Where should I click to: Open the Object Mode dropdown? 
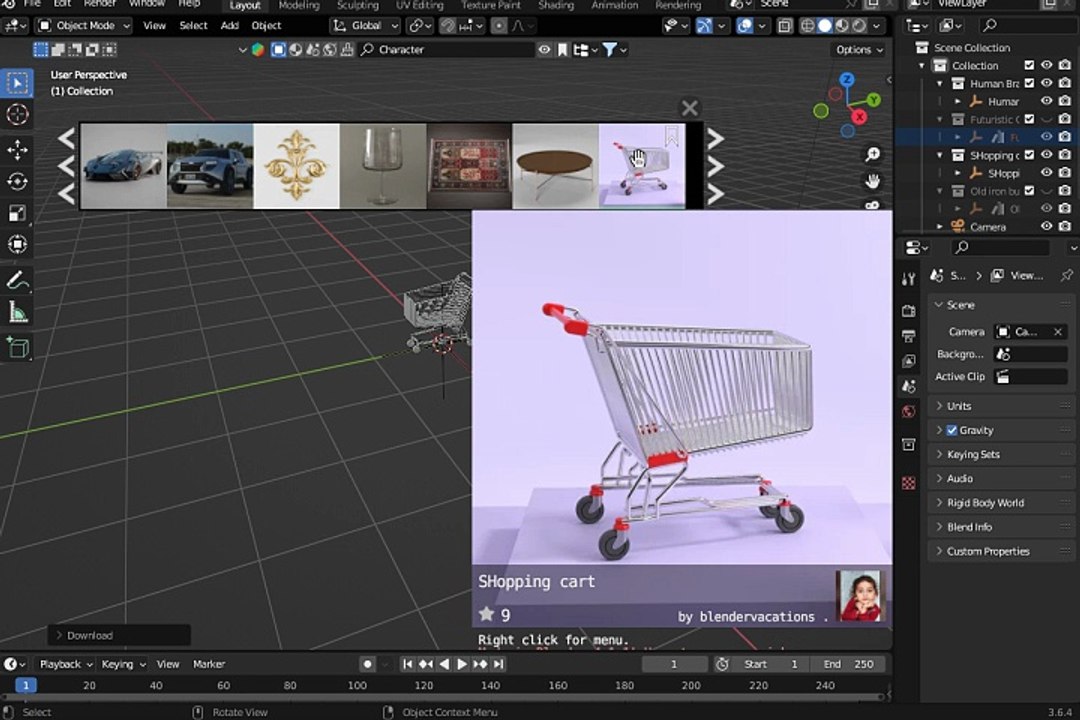pos(83,26)
